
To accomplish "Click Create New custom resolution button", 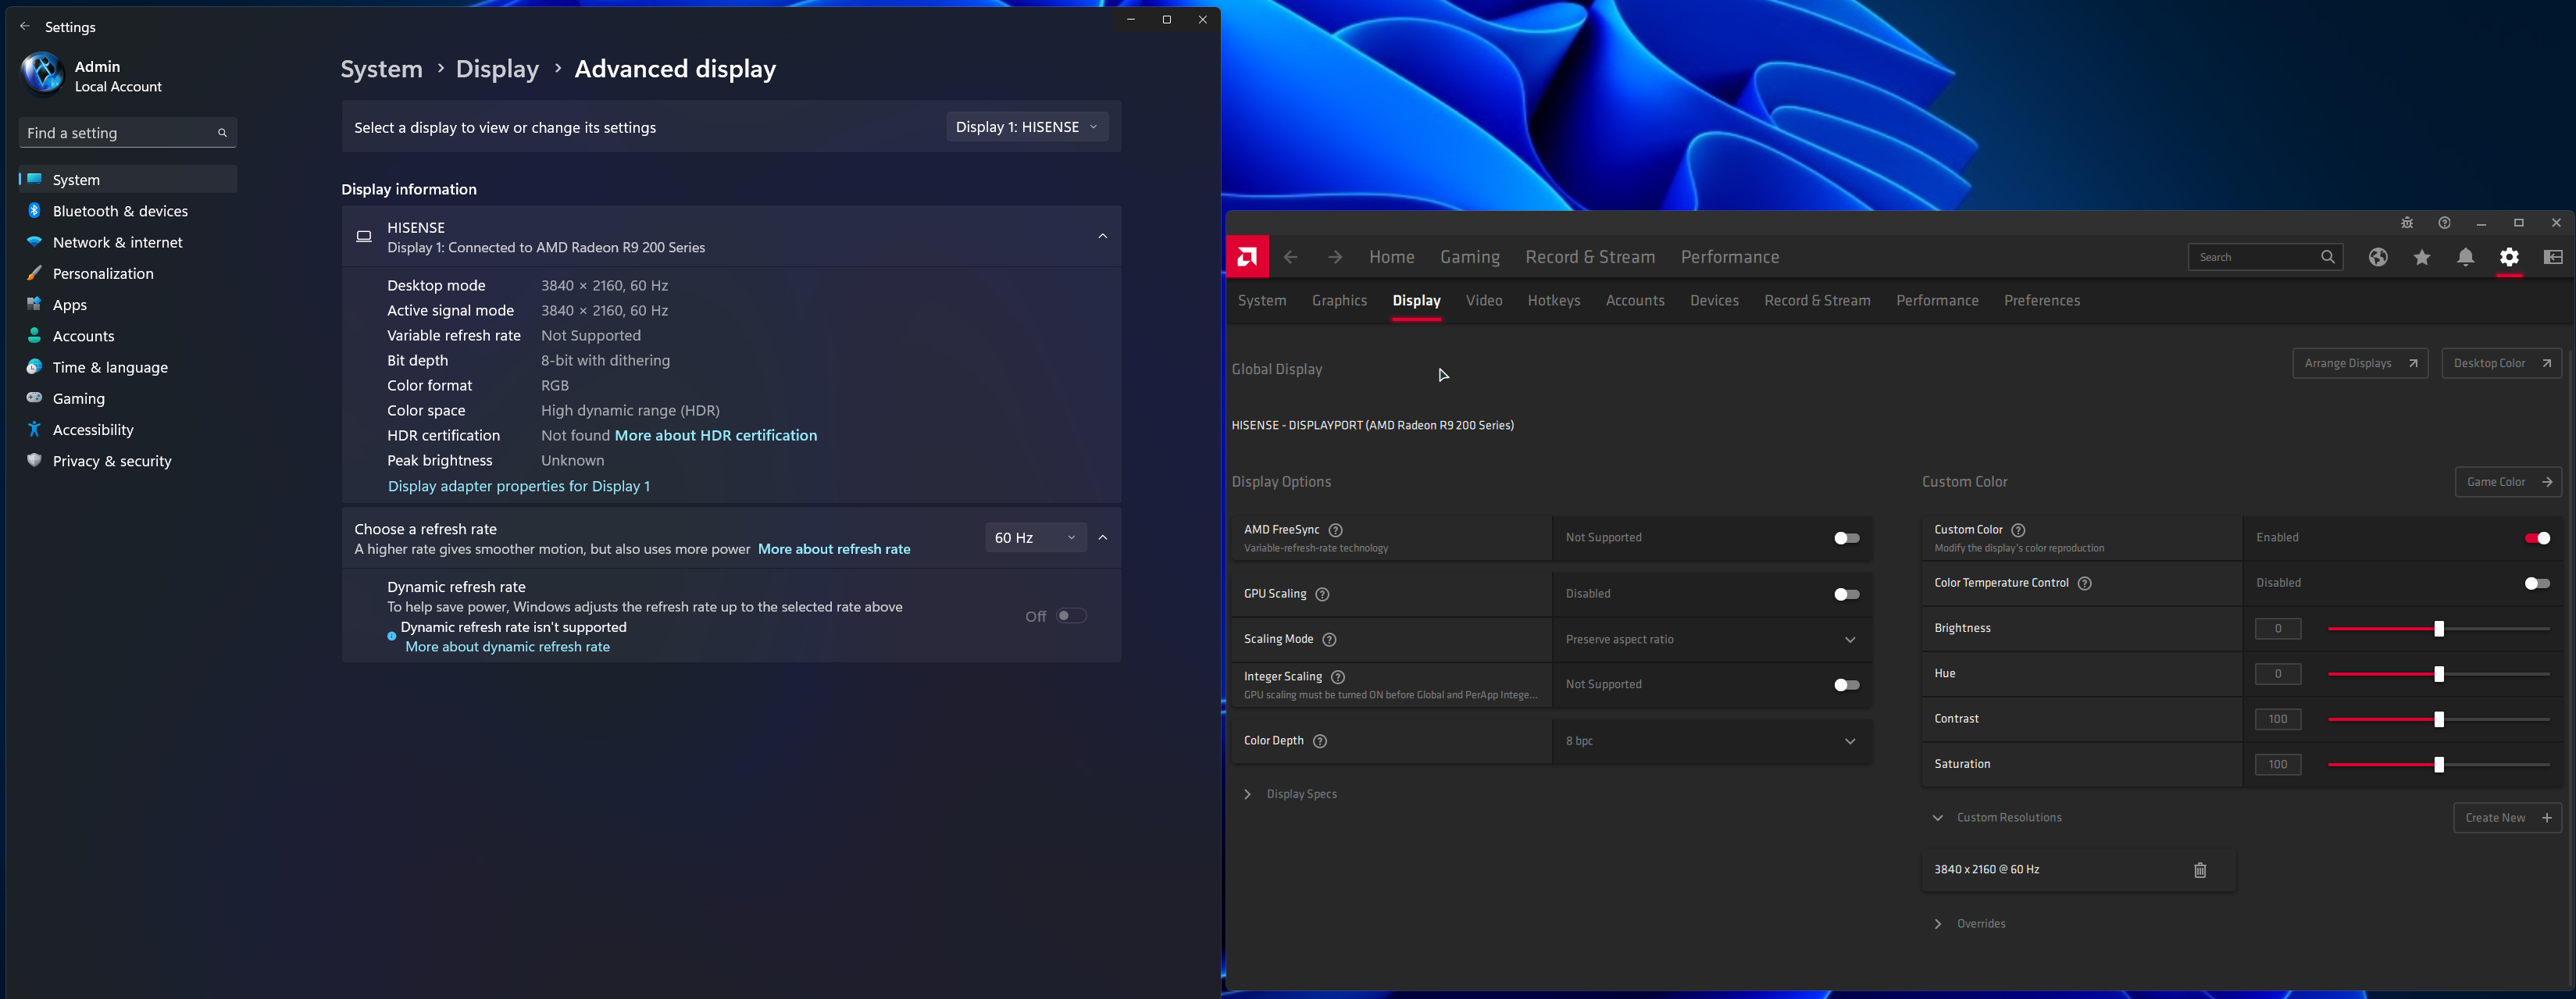I will click(x=2506, y=818).
